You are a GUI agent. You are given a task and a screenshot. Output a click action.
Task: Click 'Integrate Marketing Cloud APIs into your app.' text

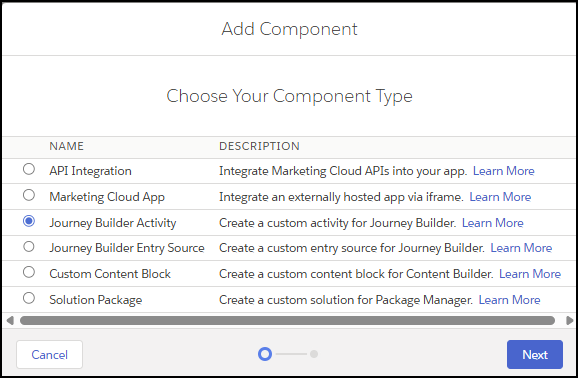[x=343, y=171]
